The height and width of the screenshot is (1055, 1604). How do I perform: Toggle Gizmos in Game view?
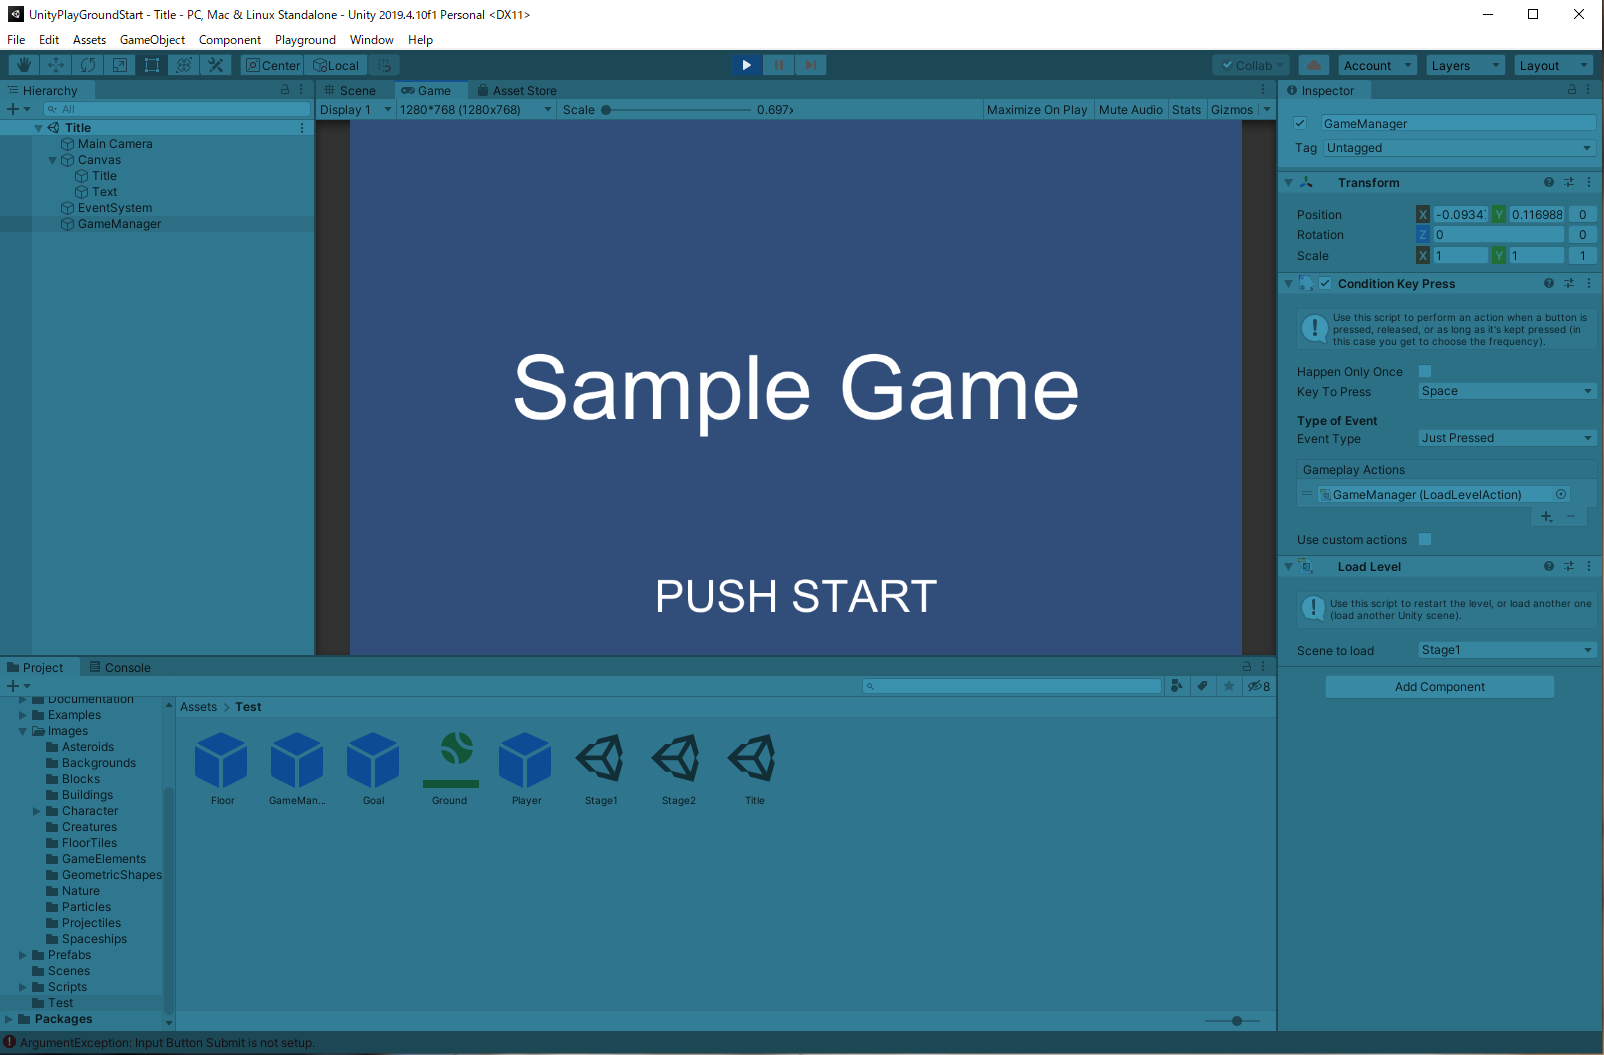[1232, 110]
